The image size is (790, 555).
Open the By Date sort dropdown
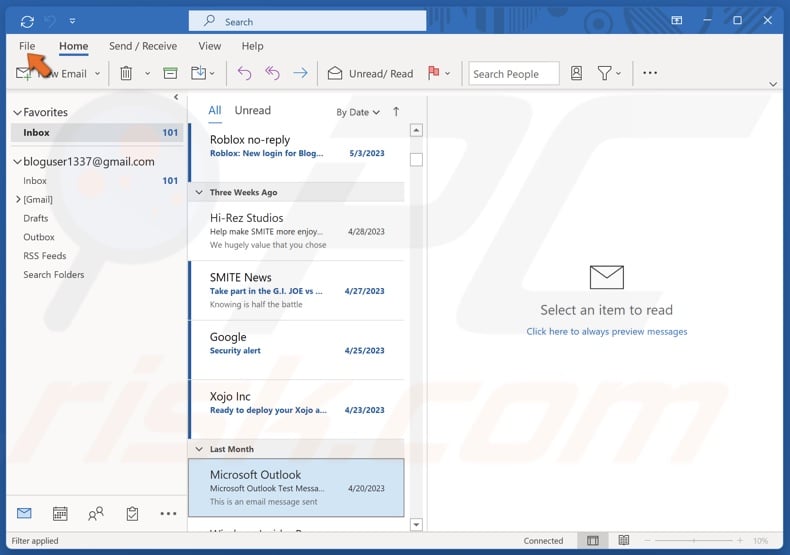(358, 112)
